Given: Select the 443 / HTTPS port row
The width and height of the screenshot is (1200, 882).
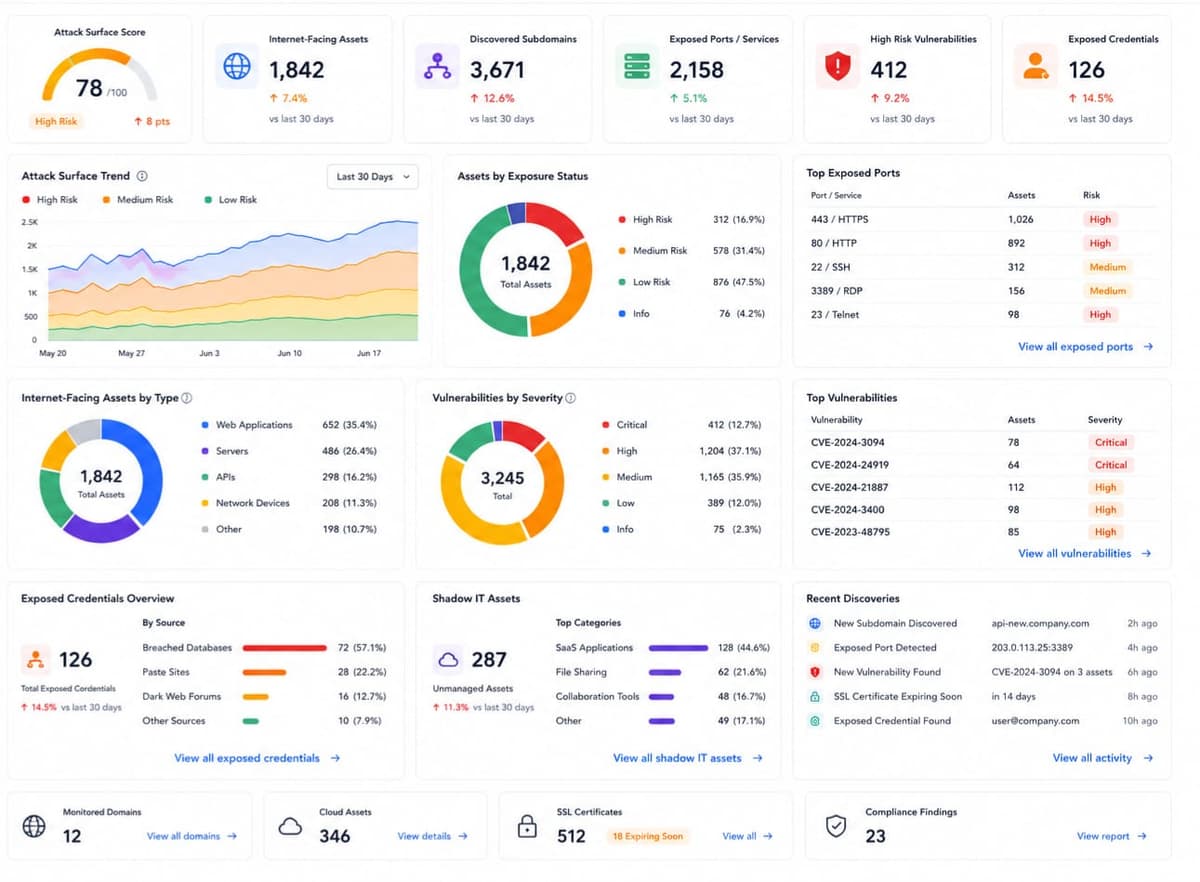Looking at the screenshot, I should tap(981, 219).
